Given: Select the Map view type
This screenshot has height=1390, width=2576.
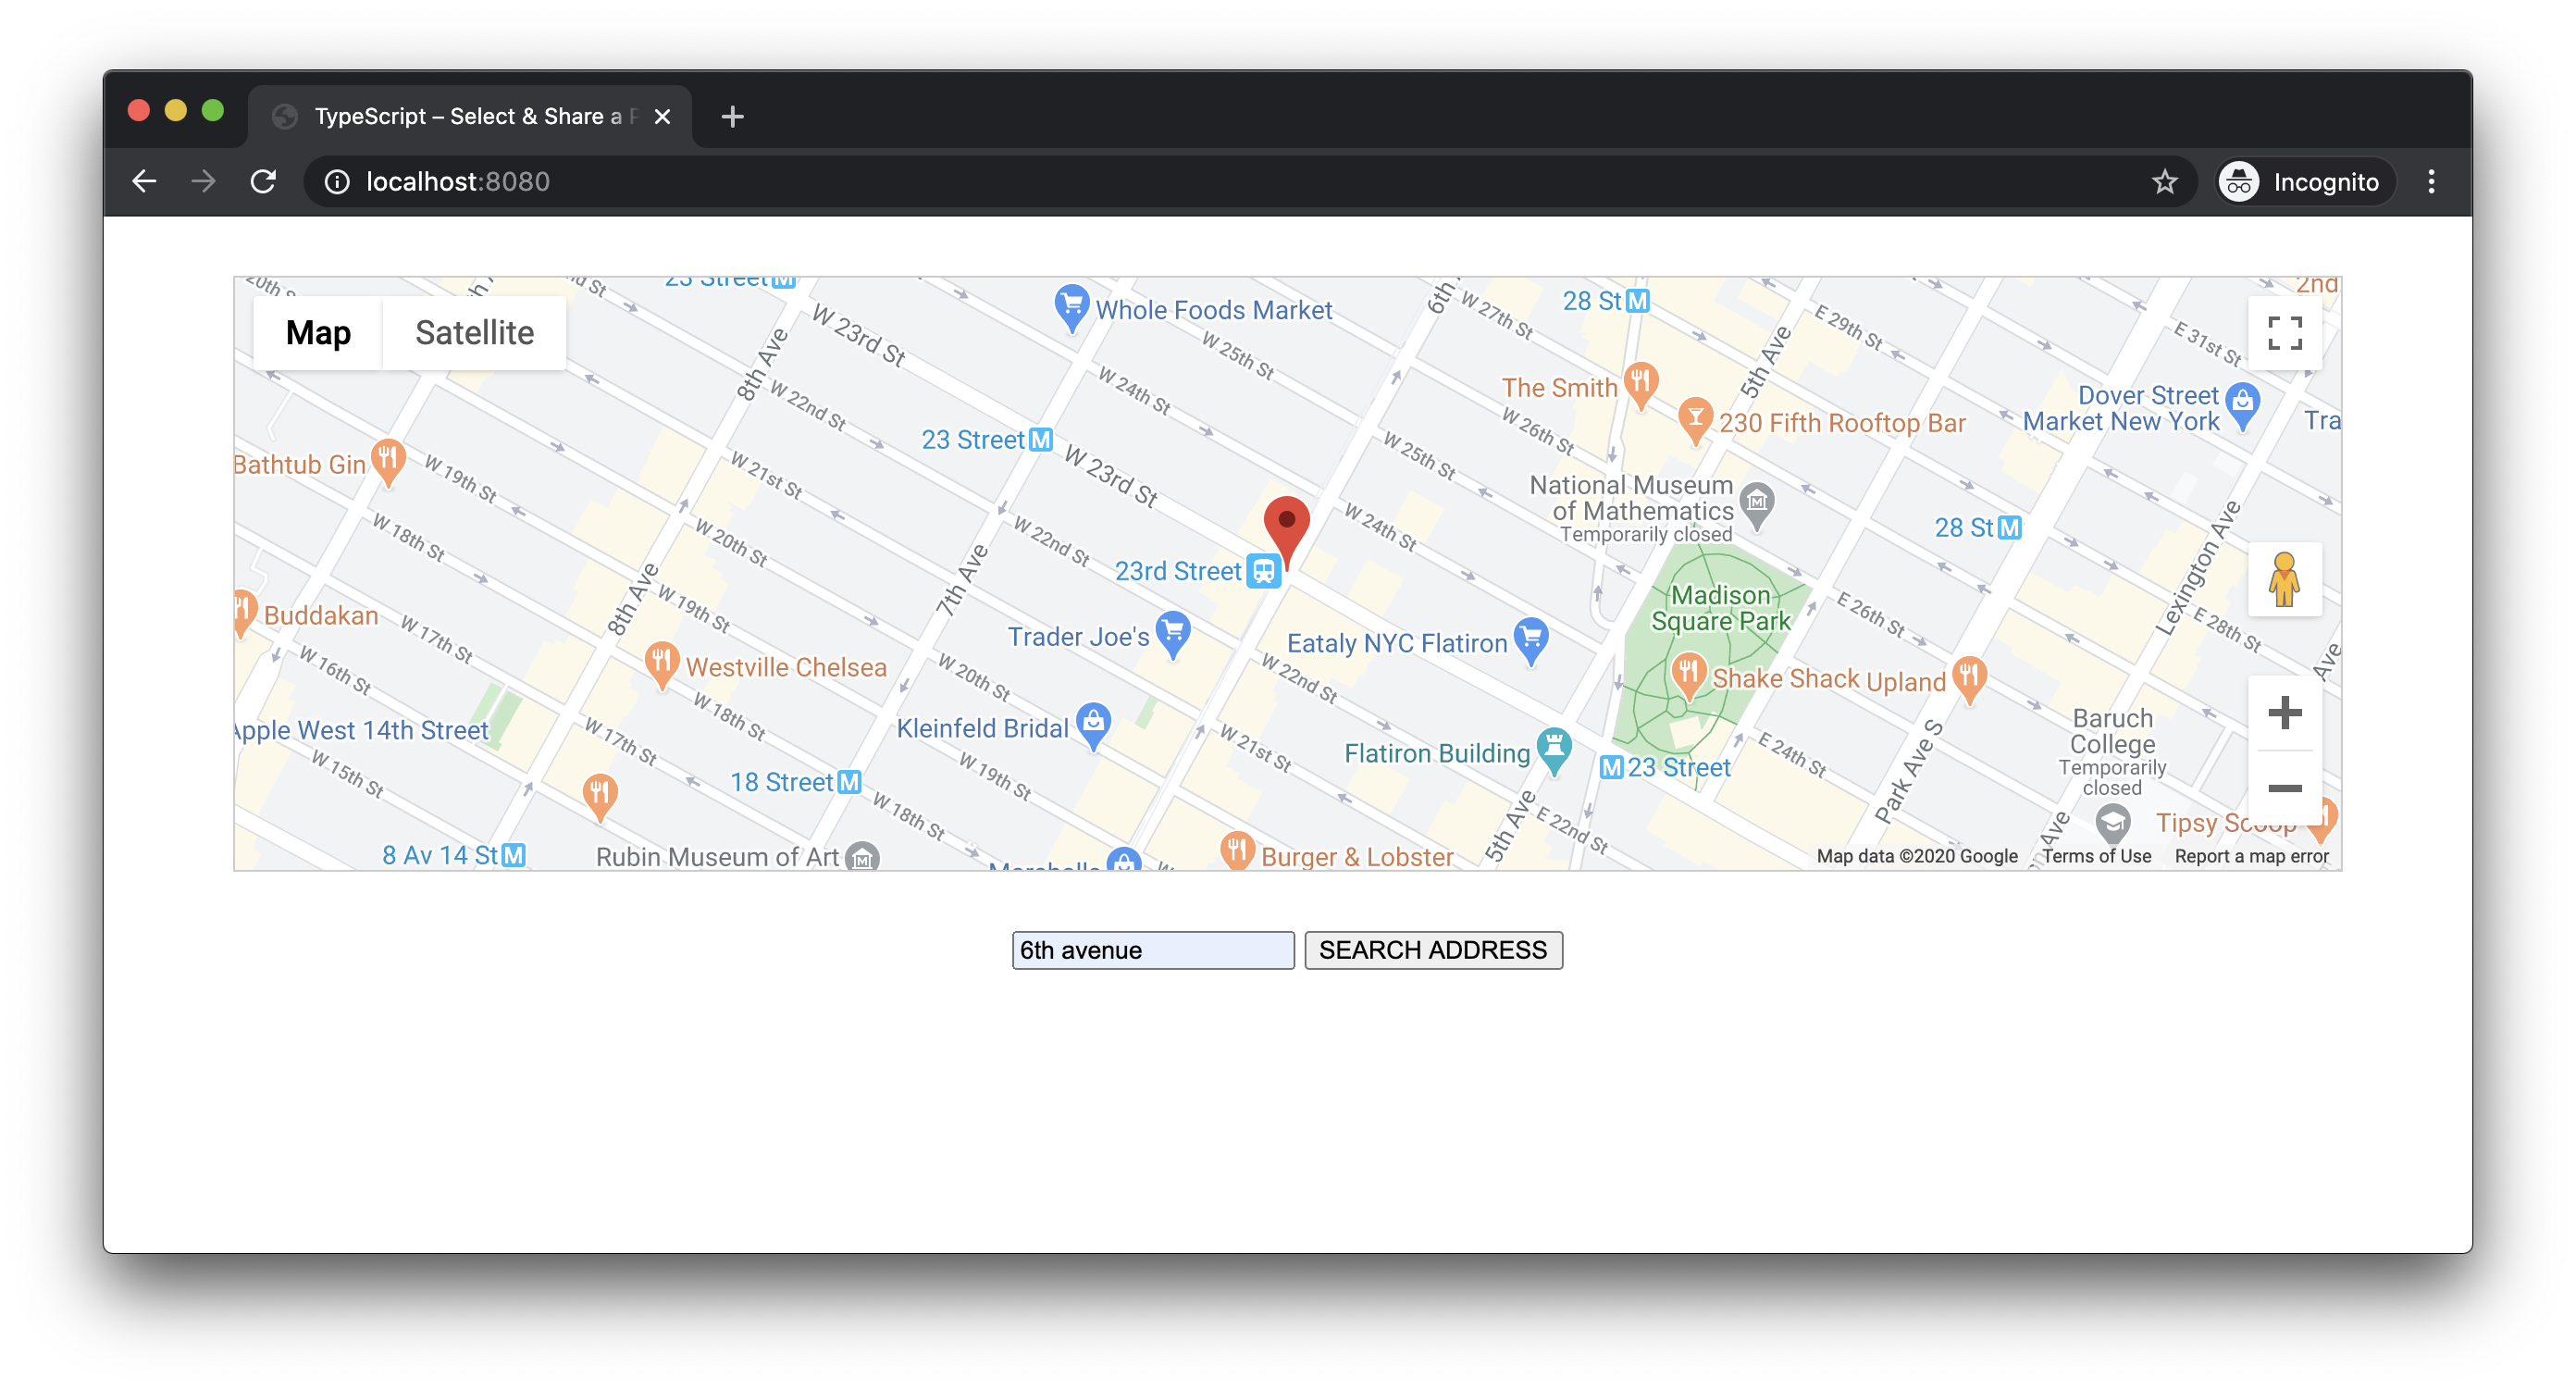Looking at the screenshot, I should pyautogui.click(x=318, y=333).
